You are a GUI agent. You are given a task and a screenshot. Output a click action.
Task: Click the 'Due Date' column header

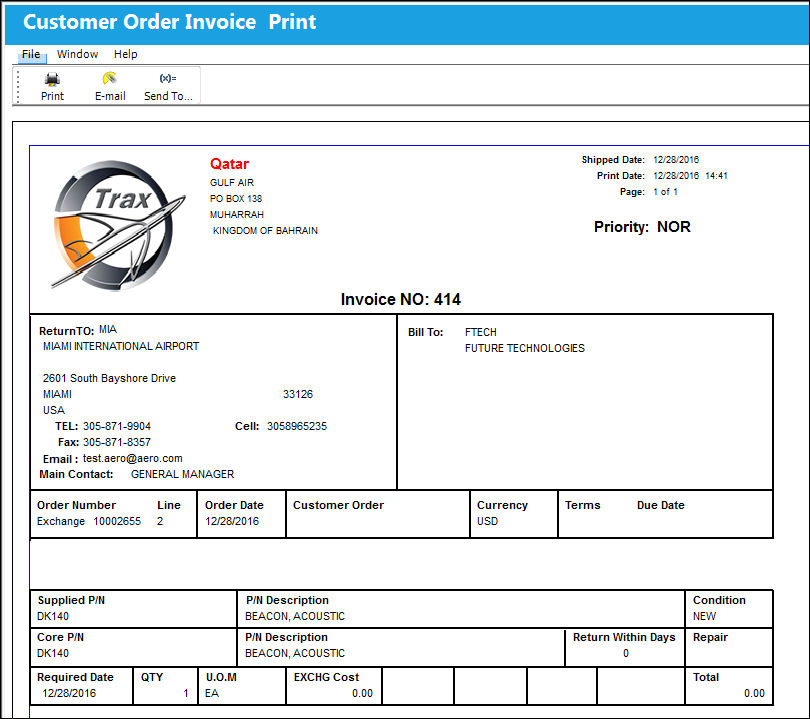tap(661, 505)
